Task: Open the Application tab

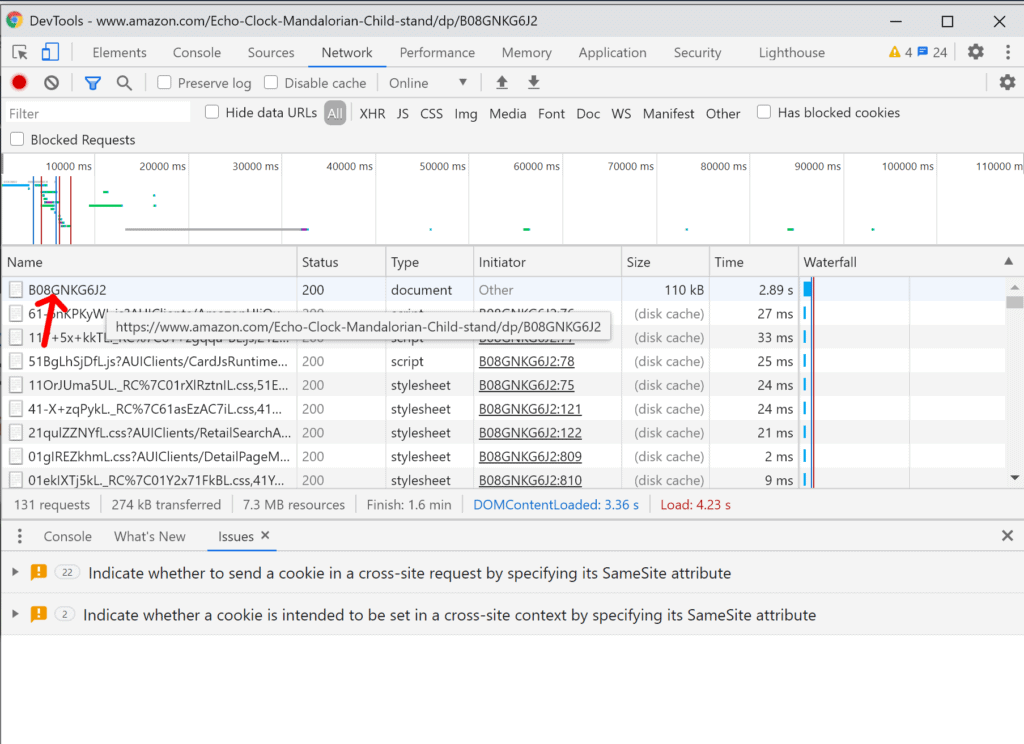Action: 613,52
